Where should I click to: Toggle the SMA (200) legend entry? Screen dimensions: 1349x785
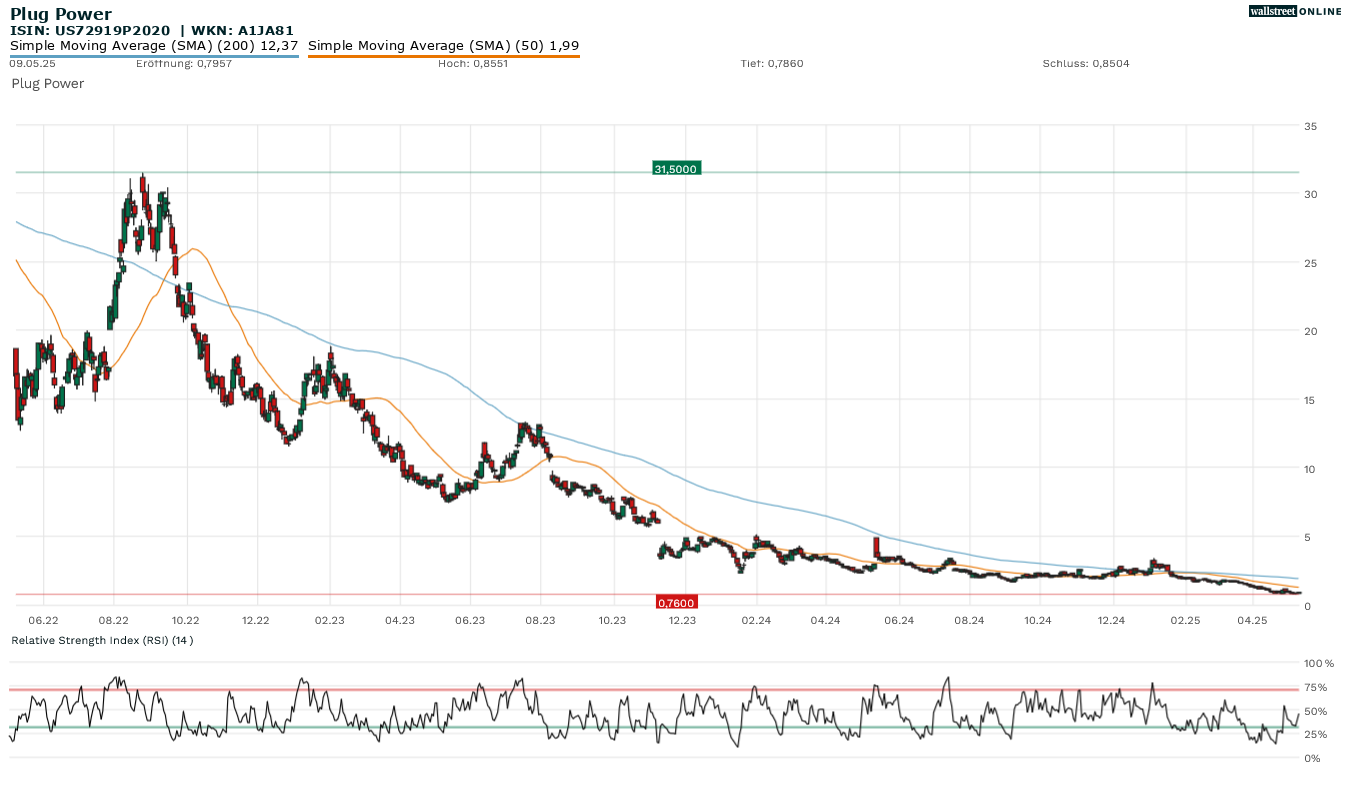tap(154, 46)
